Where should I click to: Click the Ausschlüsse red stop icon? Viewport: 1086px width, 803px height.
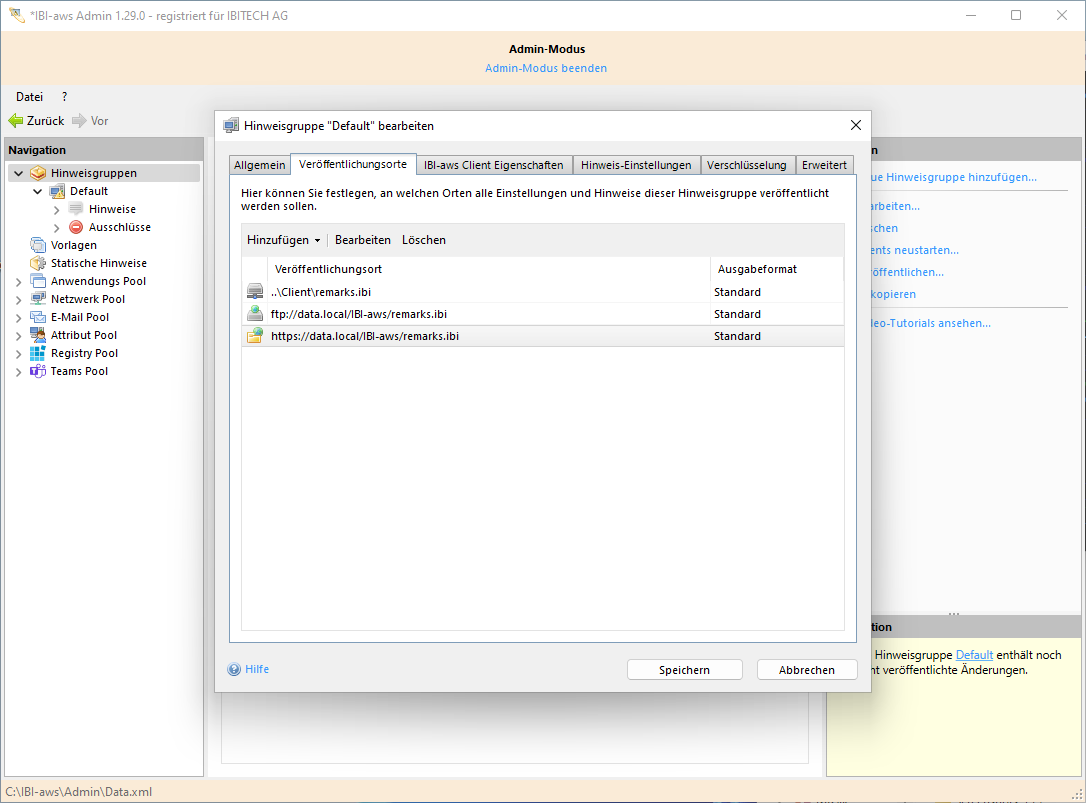pyautogui.click(x=76, y=227)
